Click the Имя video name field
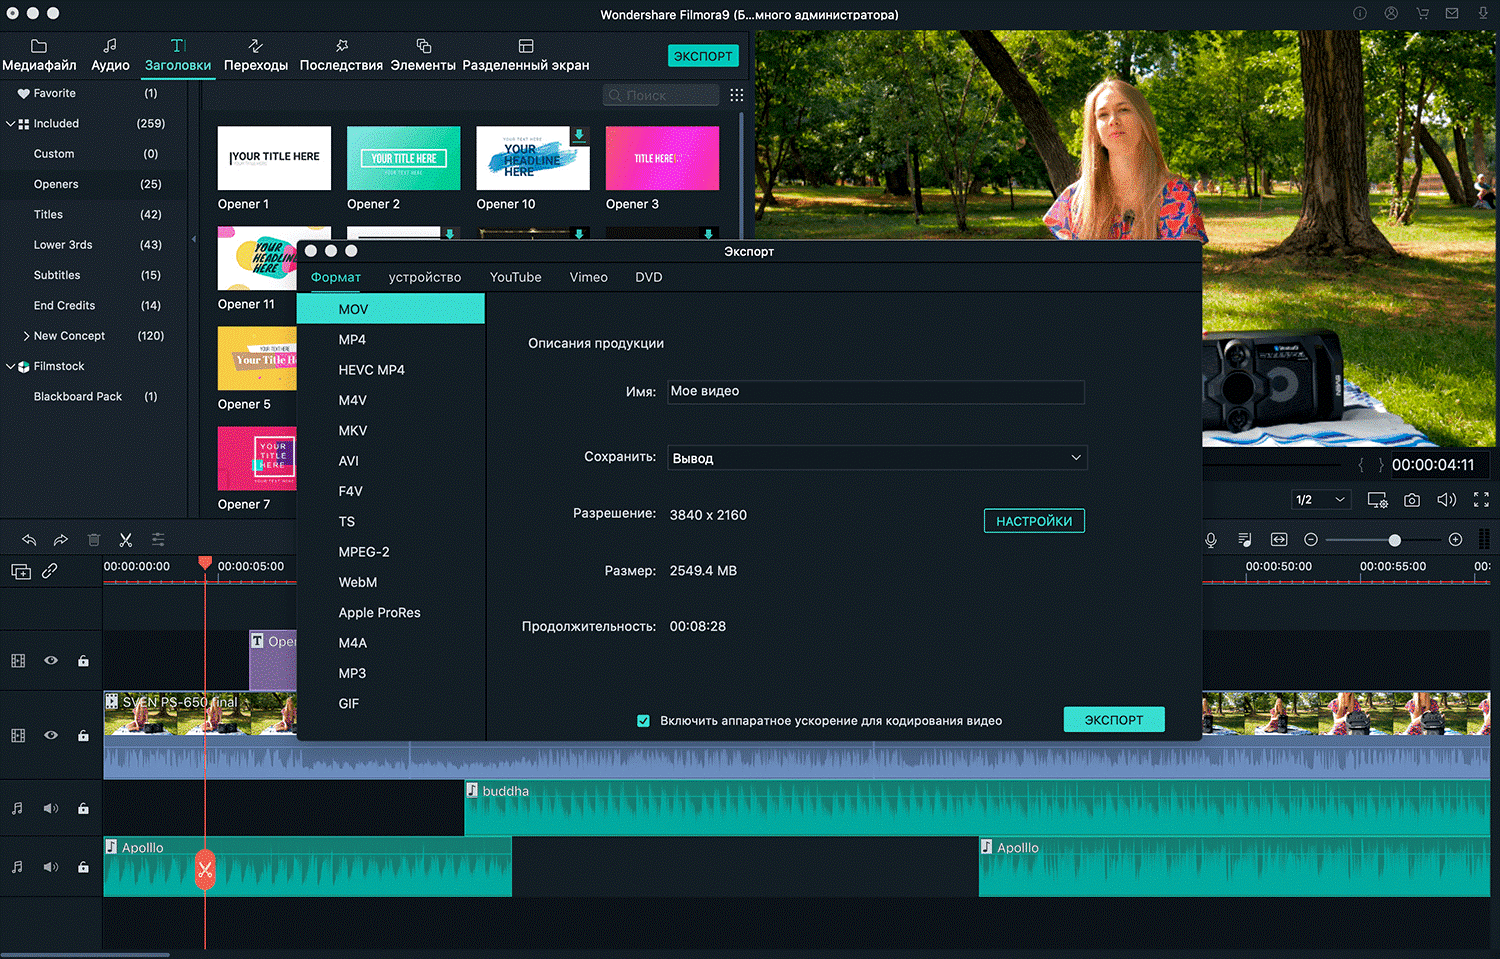Viewport: 1500px width, 959px height. pyautogui.click(x=876, y=392)
